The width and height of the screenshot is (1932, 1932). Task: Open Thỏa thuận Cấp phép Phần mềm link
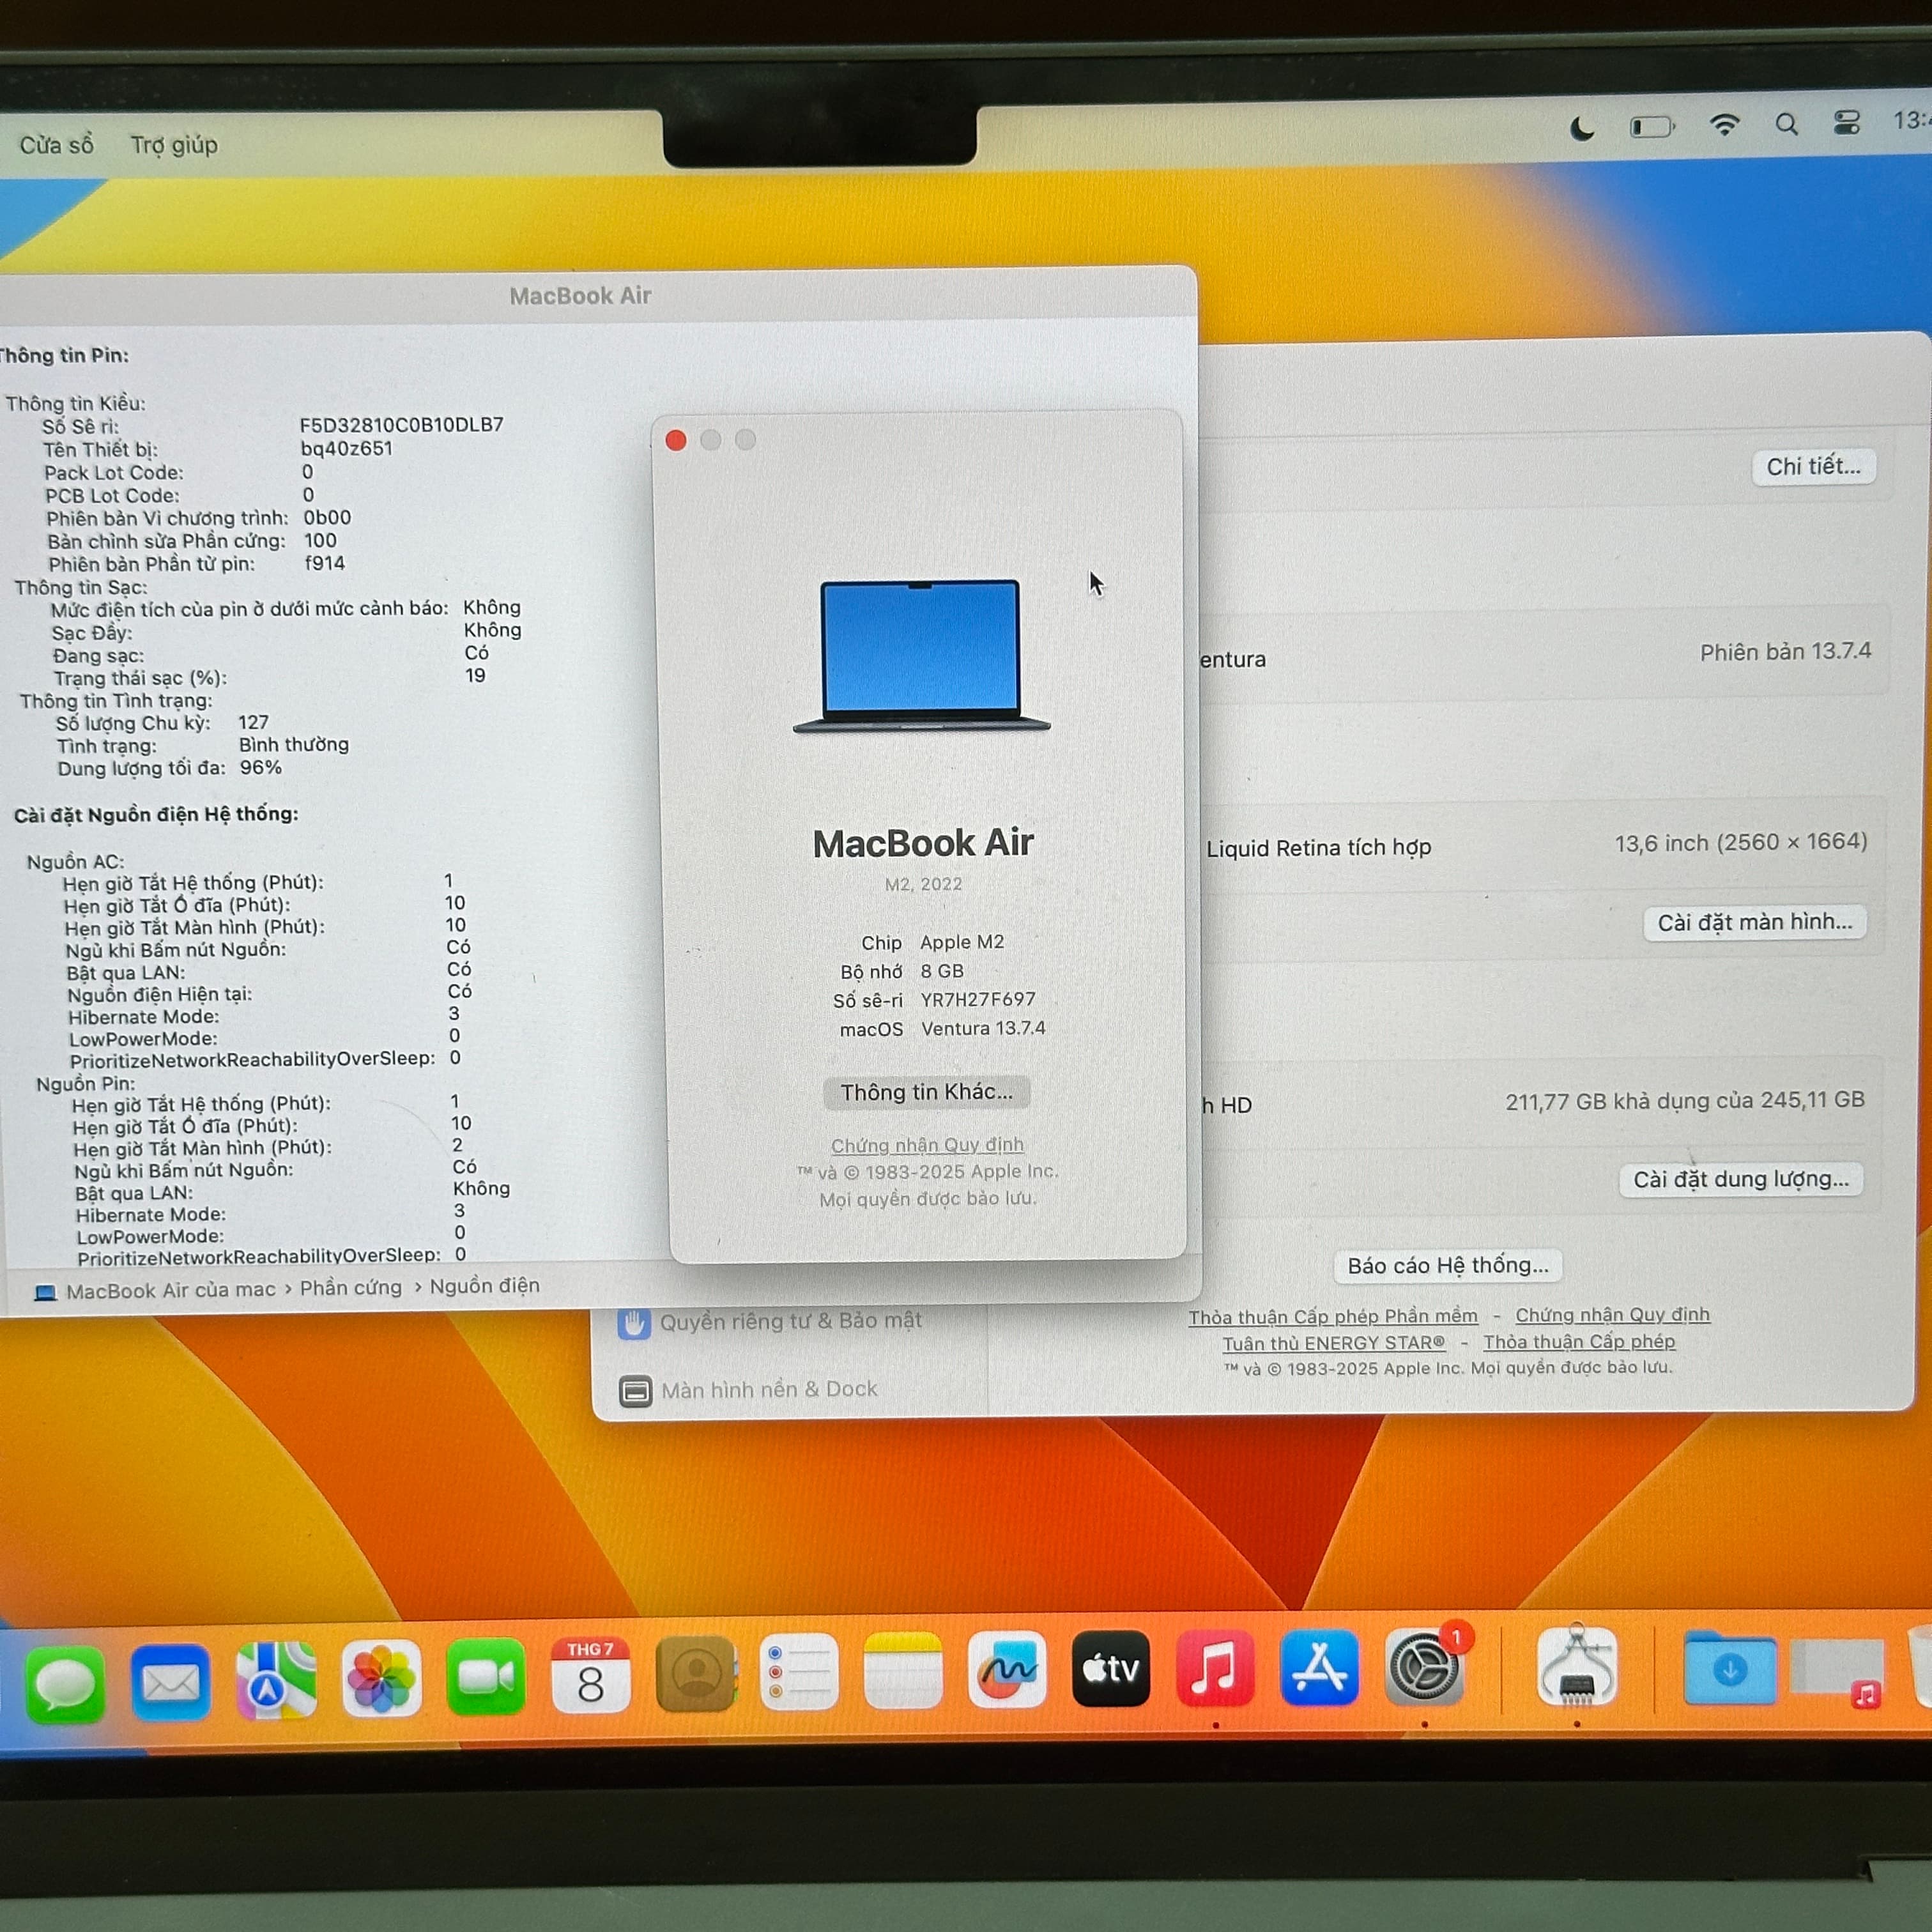(x=1333, y=1317)
